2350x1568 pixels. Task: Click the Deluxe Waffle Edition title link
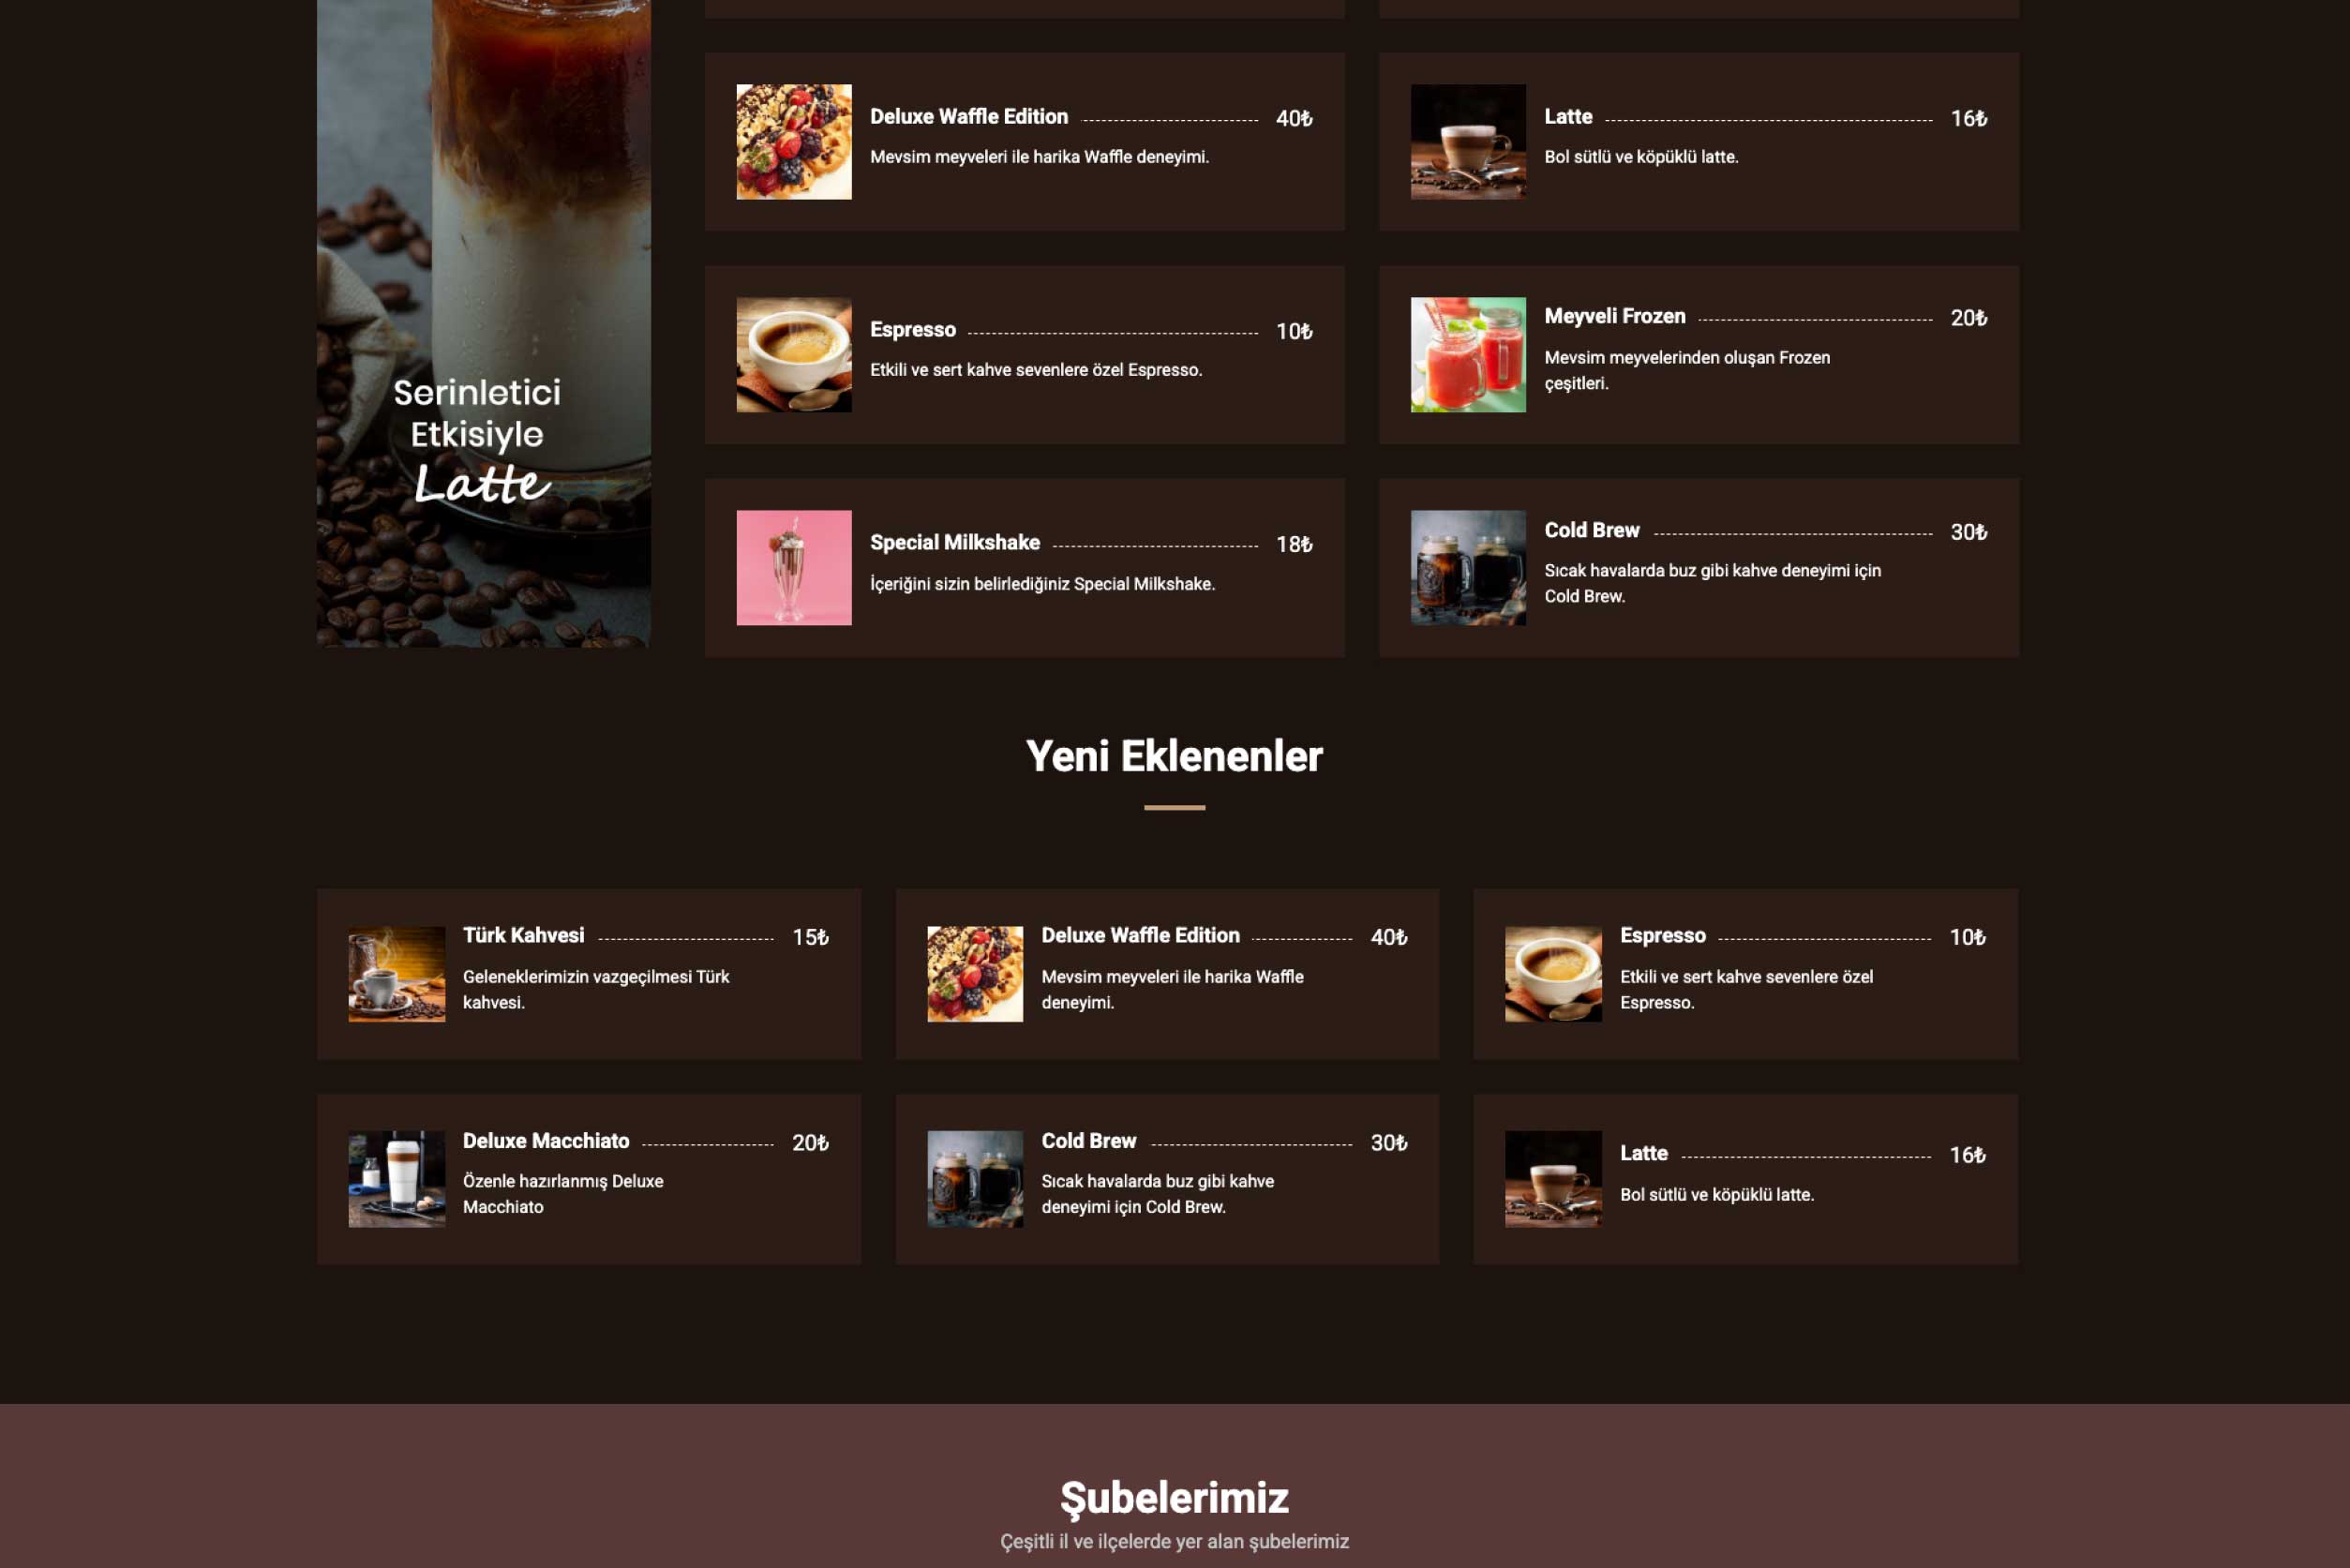(967, 116)
